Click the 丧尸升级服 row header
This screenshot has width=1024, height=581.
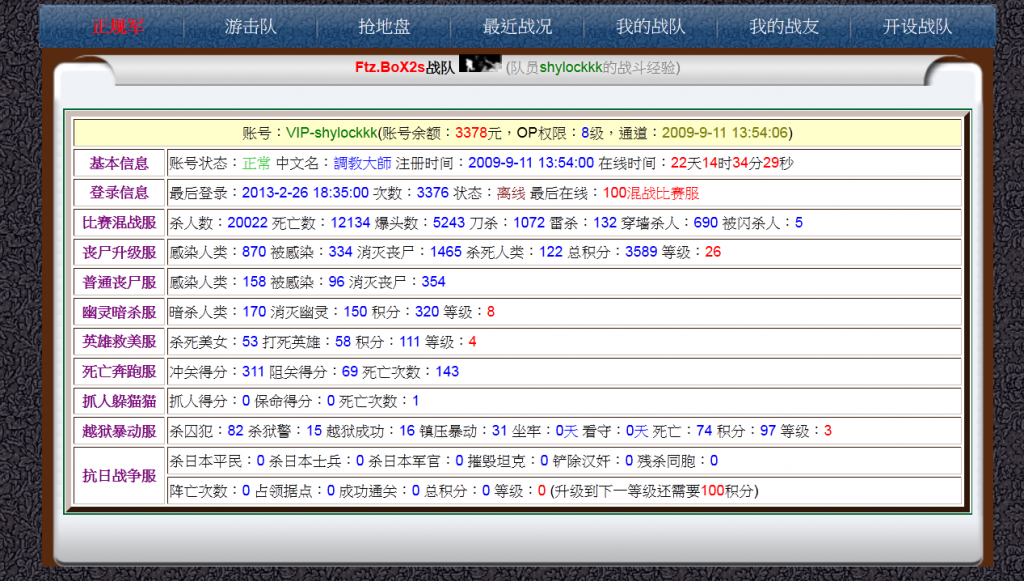click(x=119, y=252)
